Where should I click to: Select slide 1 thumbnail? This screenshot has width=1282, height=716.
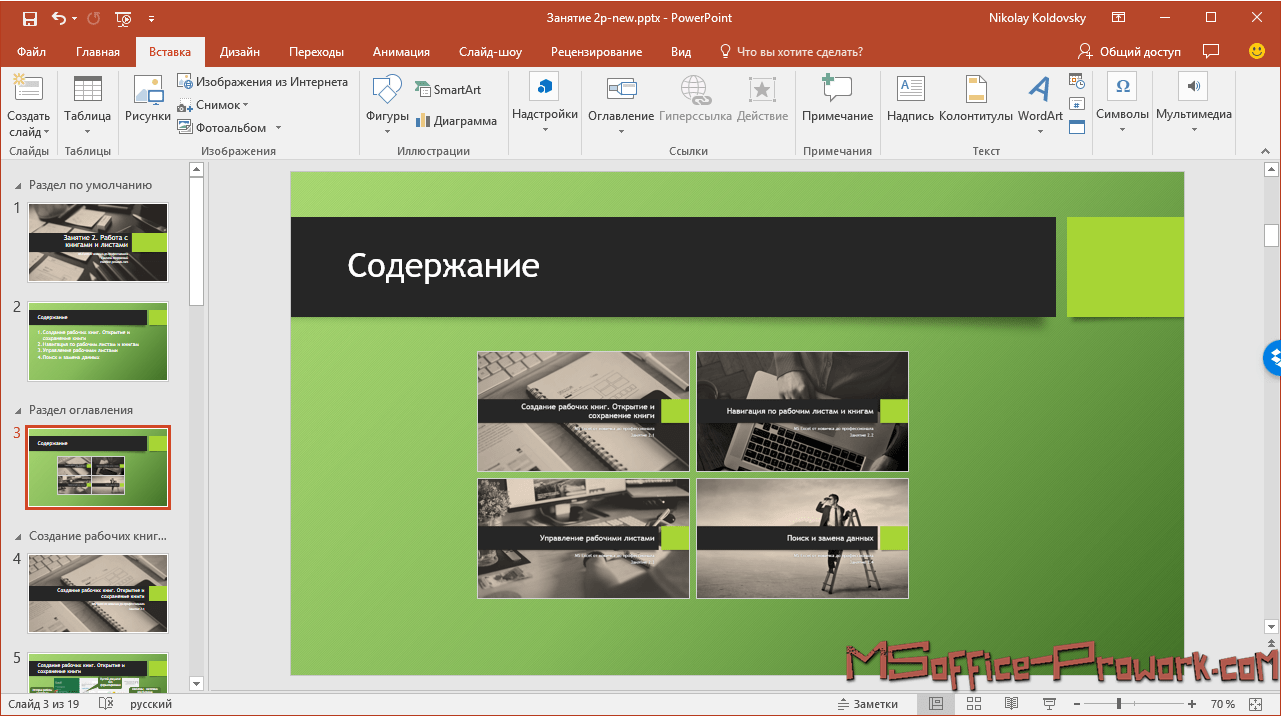tap(98, 242)
